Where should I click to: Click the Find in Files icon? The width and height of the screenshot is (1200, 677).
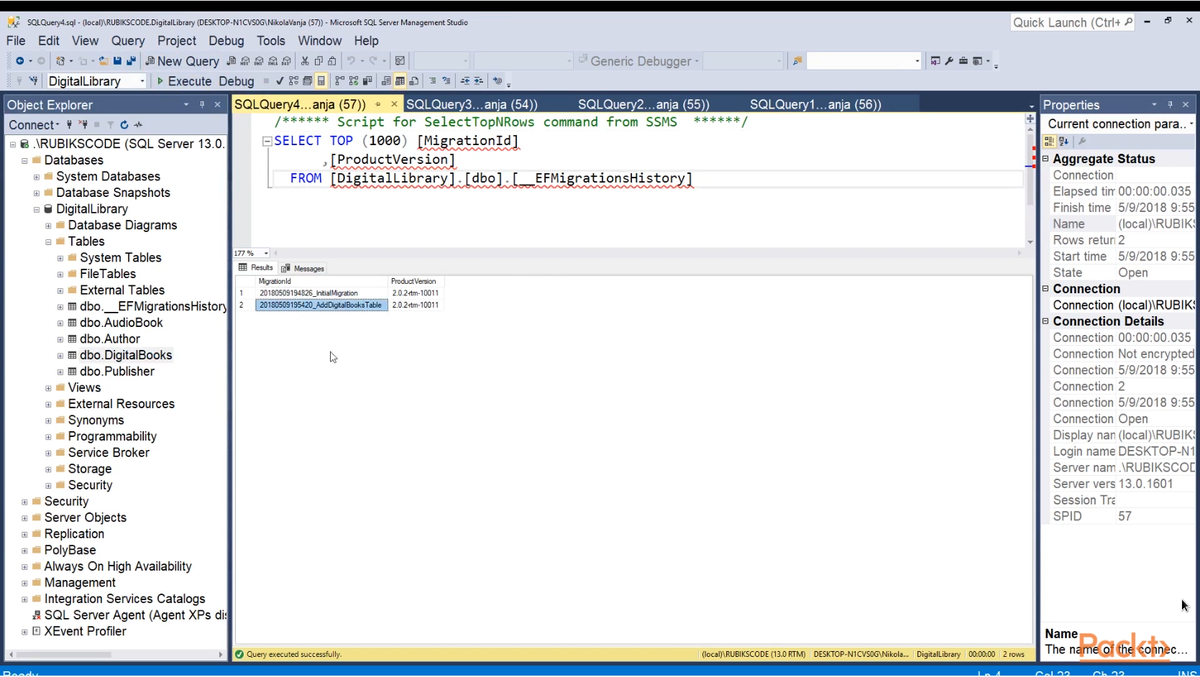tap(797, 61)
